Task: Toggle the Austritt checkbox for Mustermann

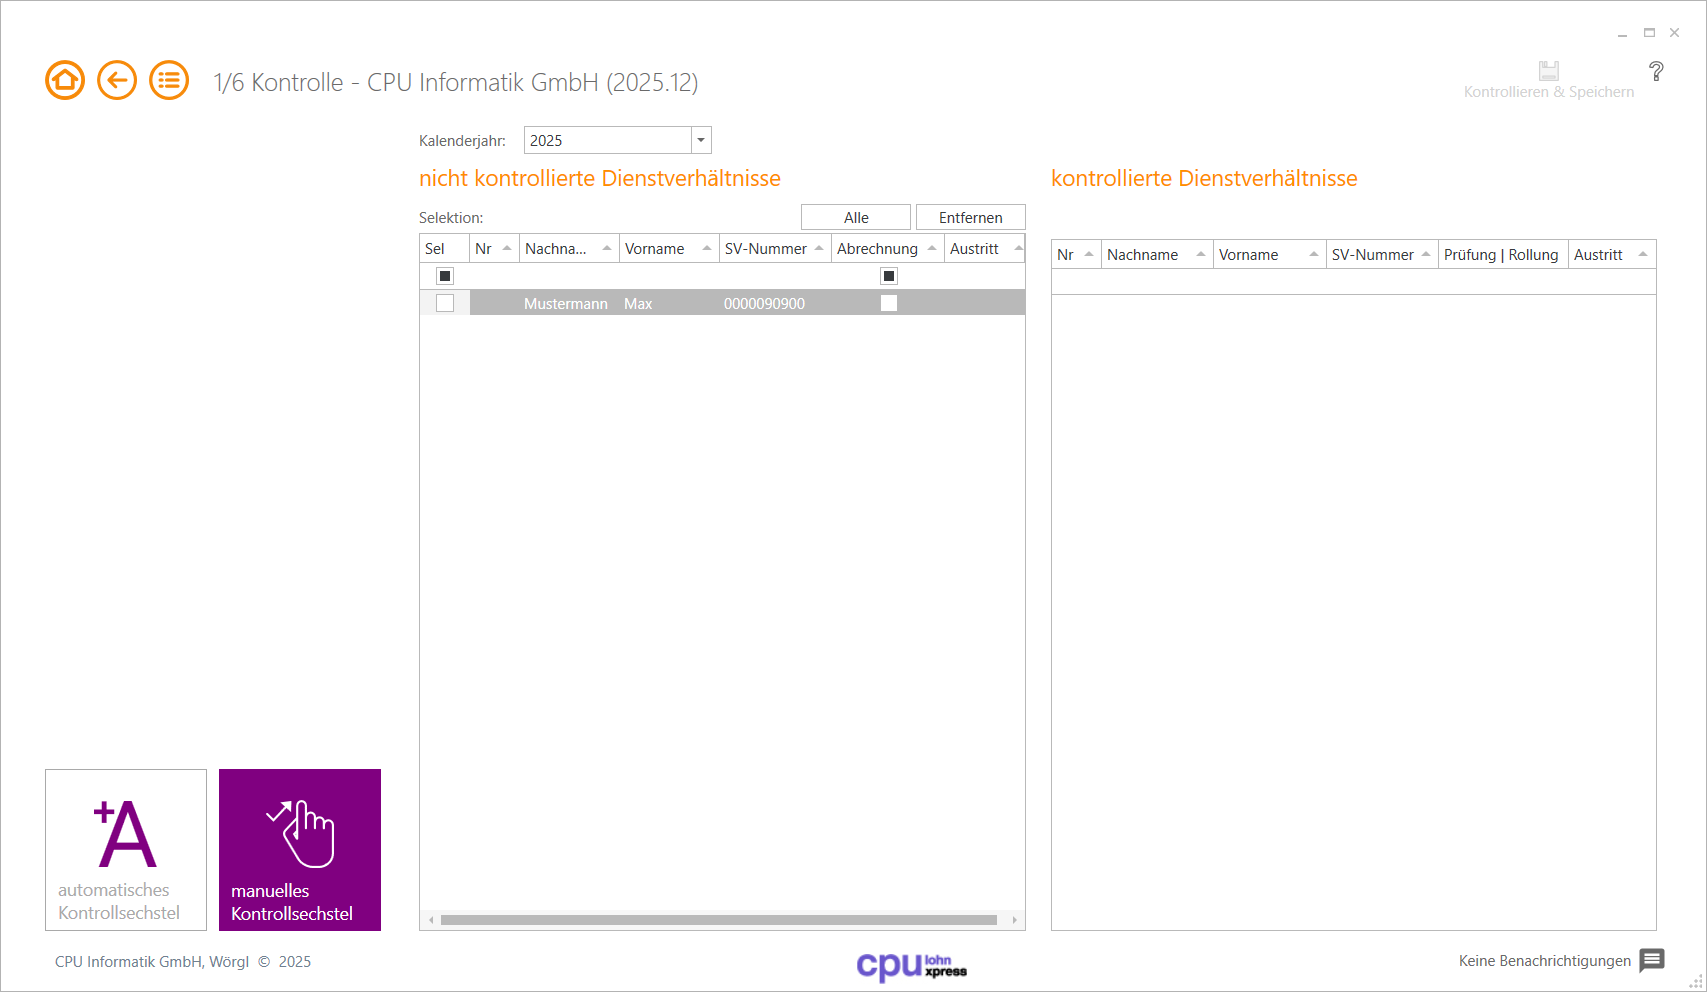Action: [889, 302]
